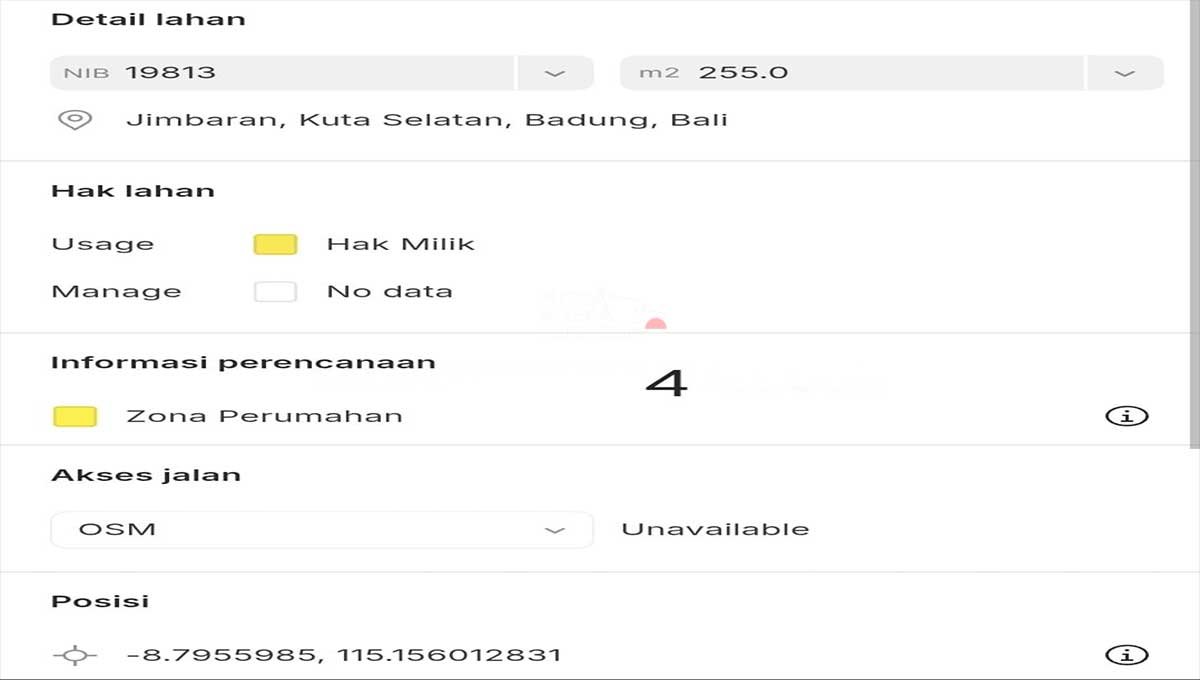This screenshot has width=1200, height=680.
Task: Click the Unavailable road access status
Action: click(715, 529)
